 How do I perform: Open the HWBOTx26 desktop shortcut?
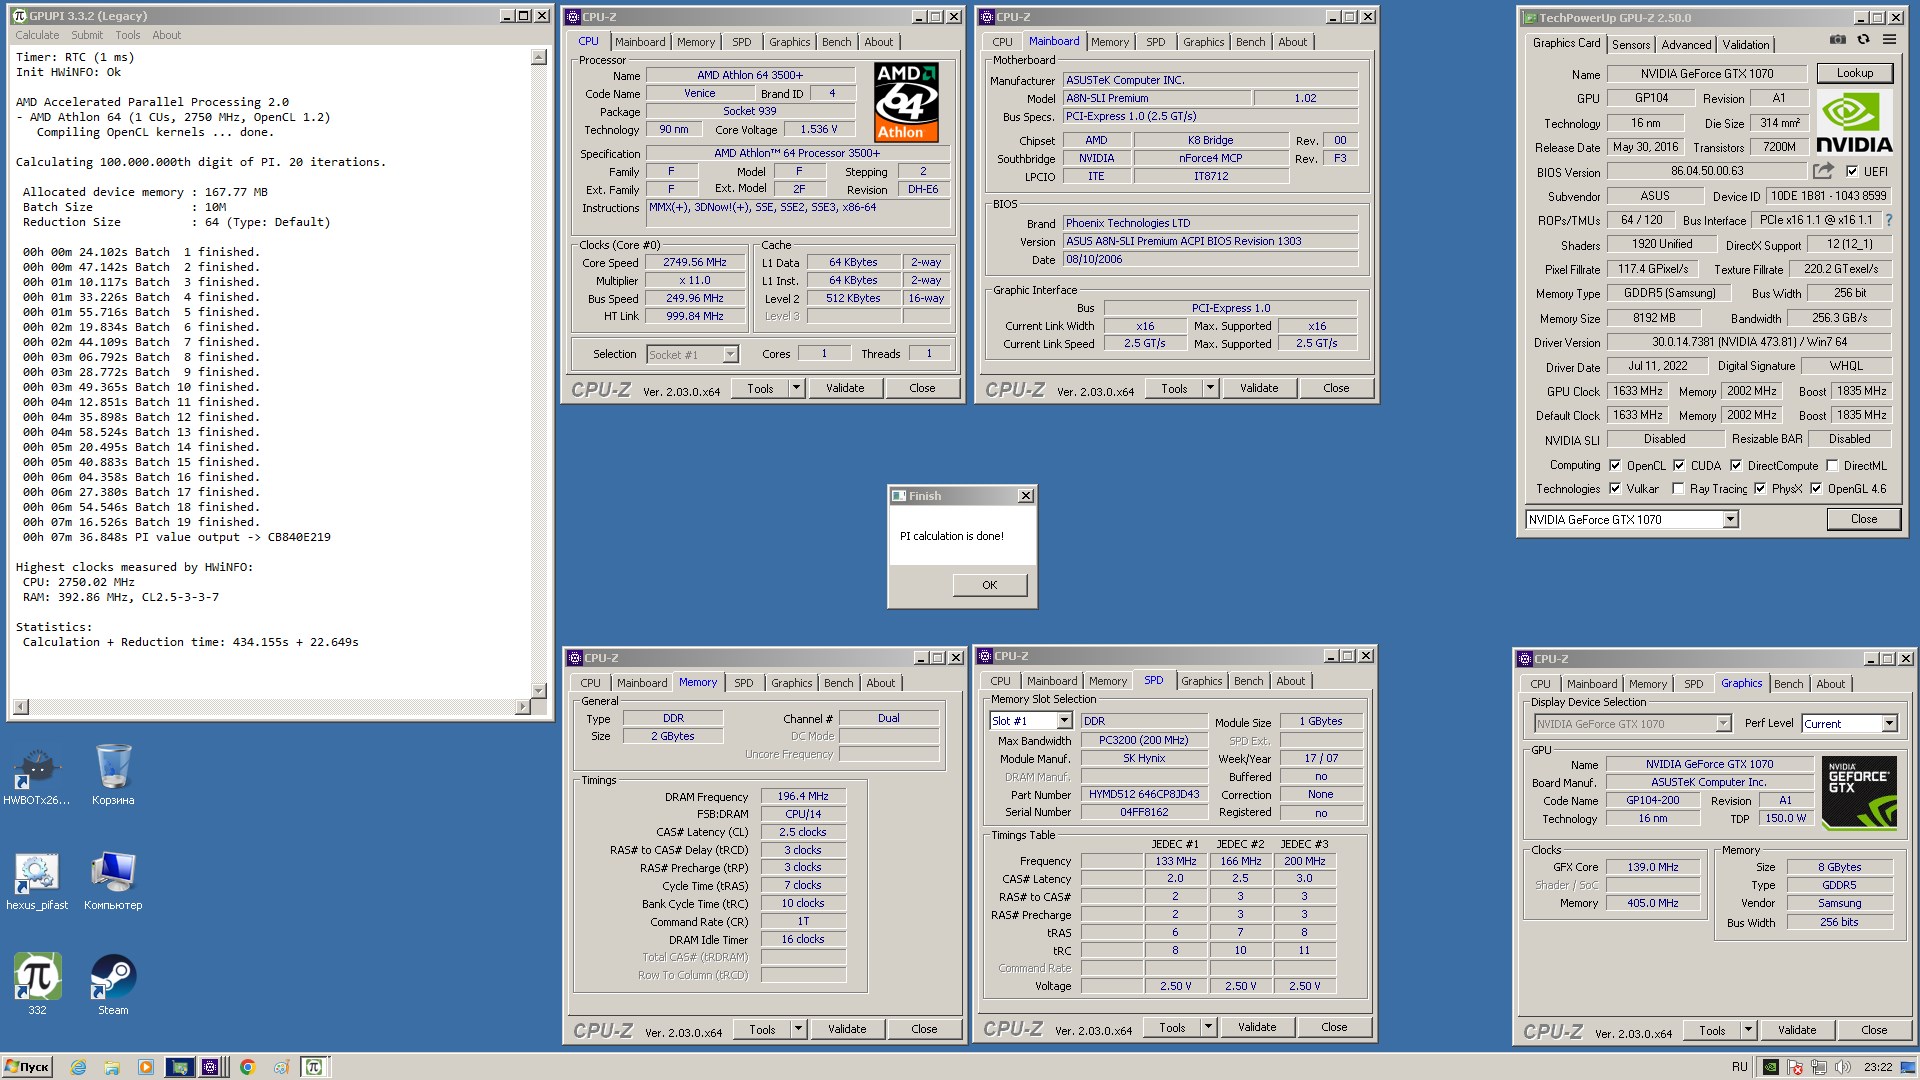(37, 777)
